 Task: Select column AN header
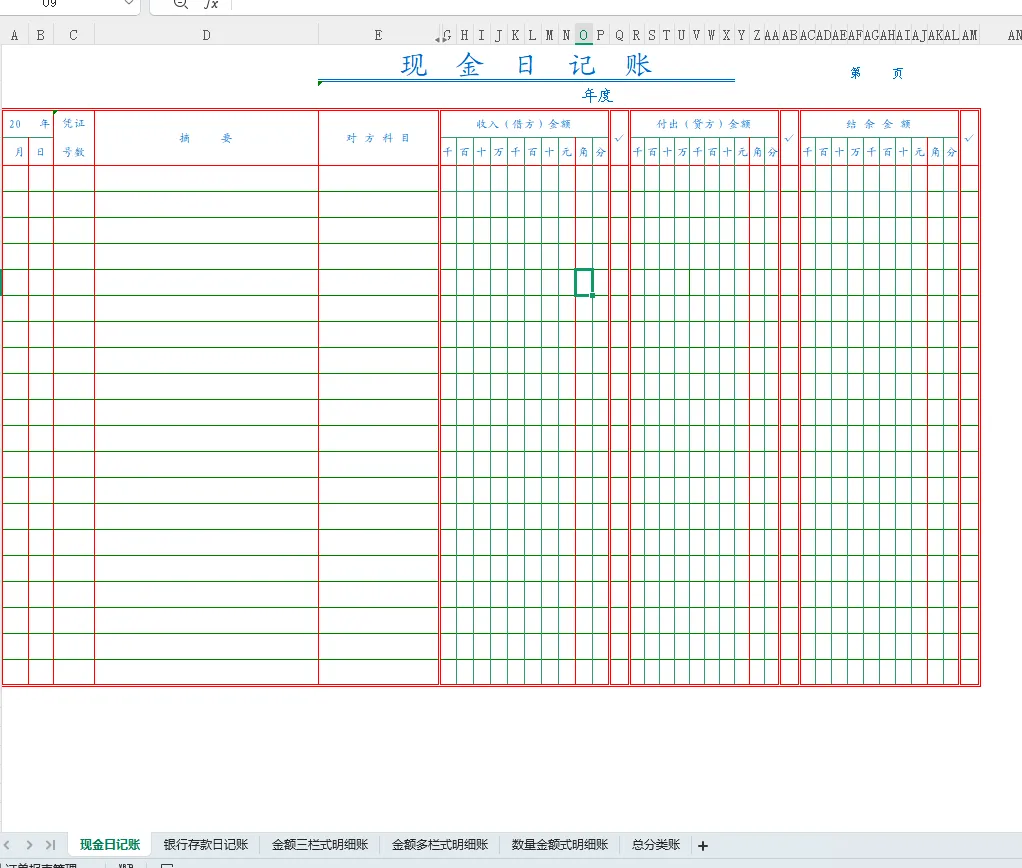click(1015, 35)
